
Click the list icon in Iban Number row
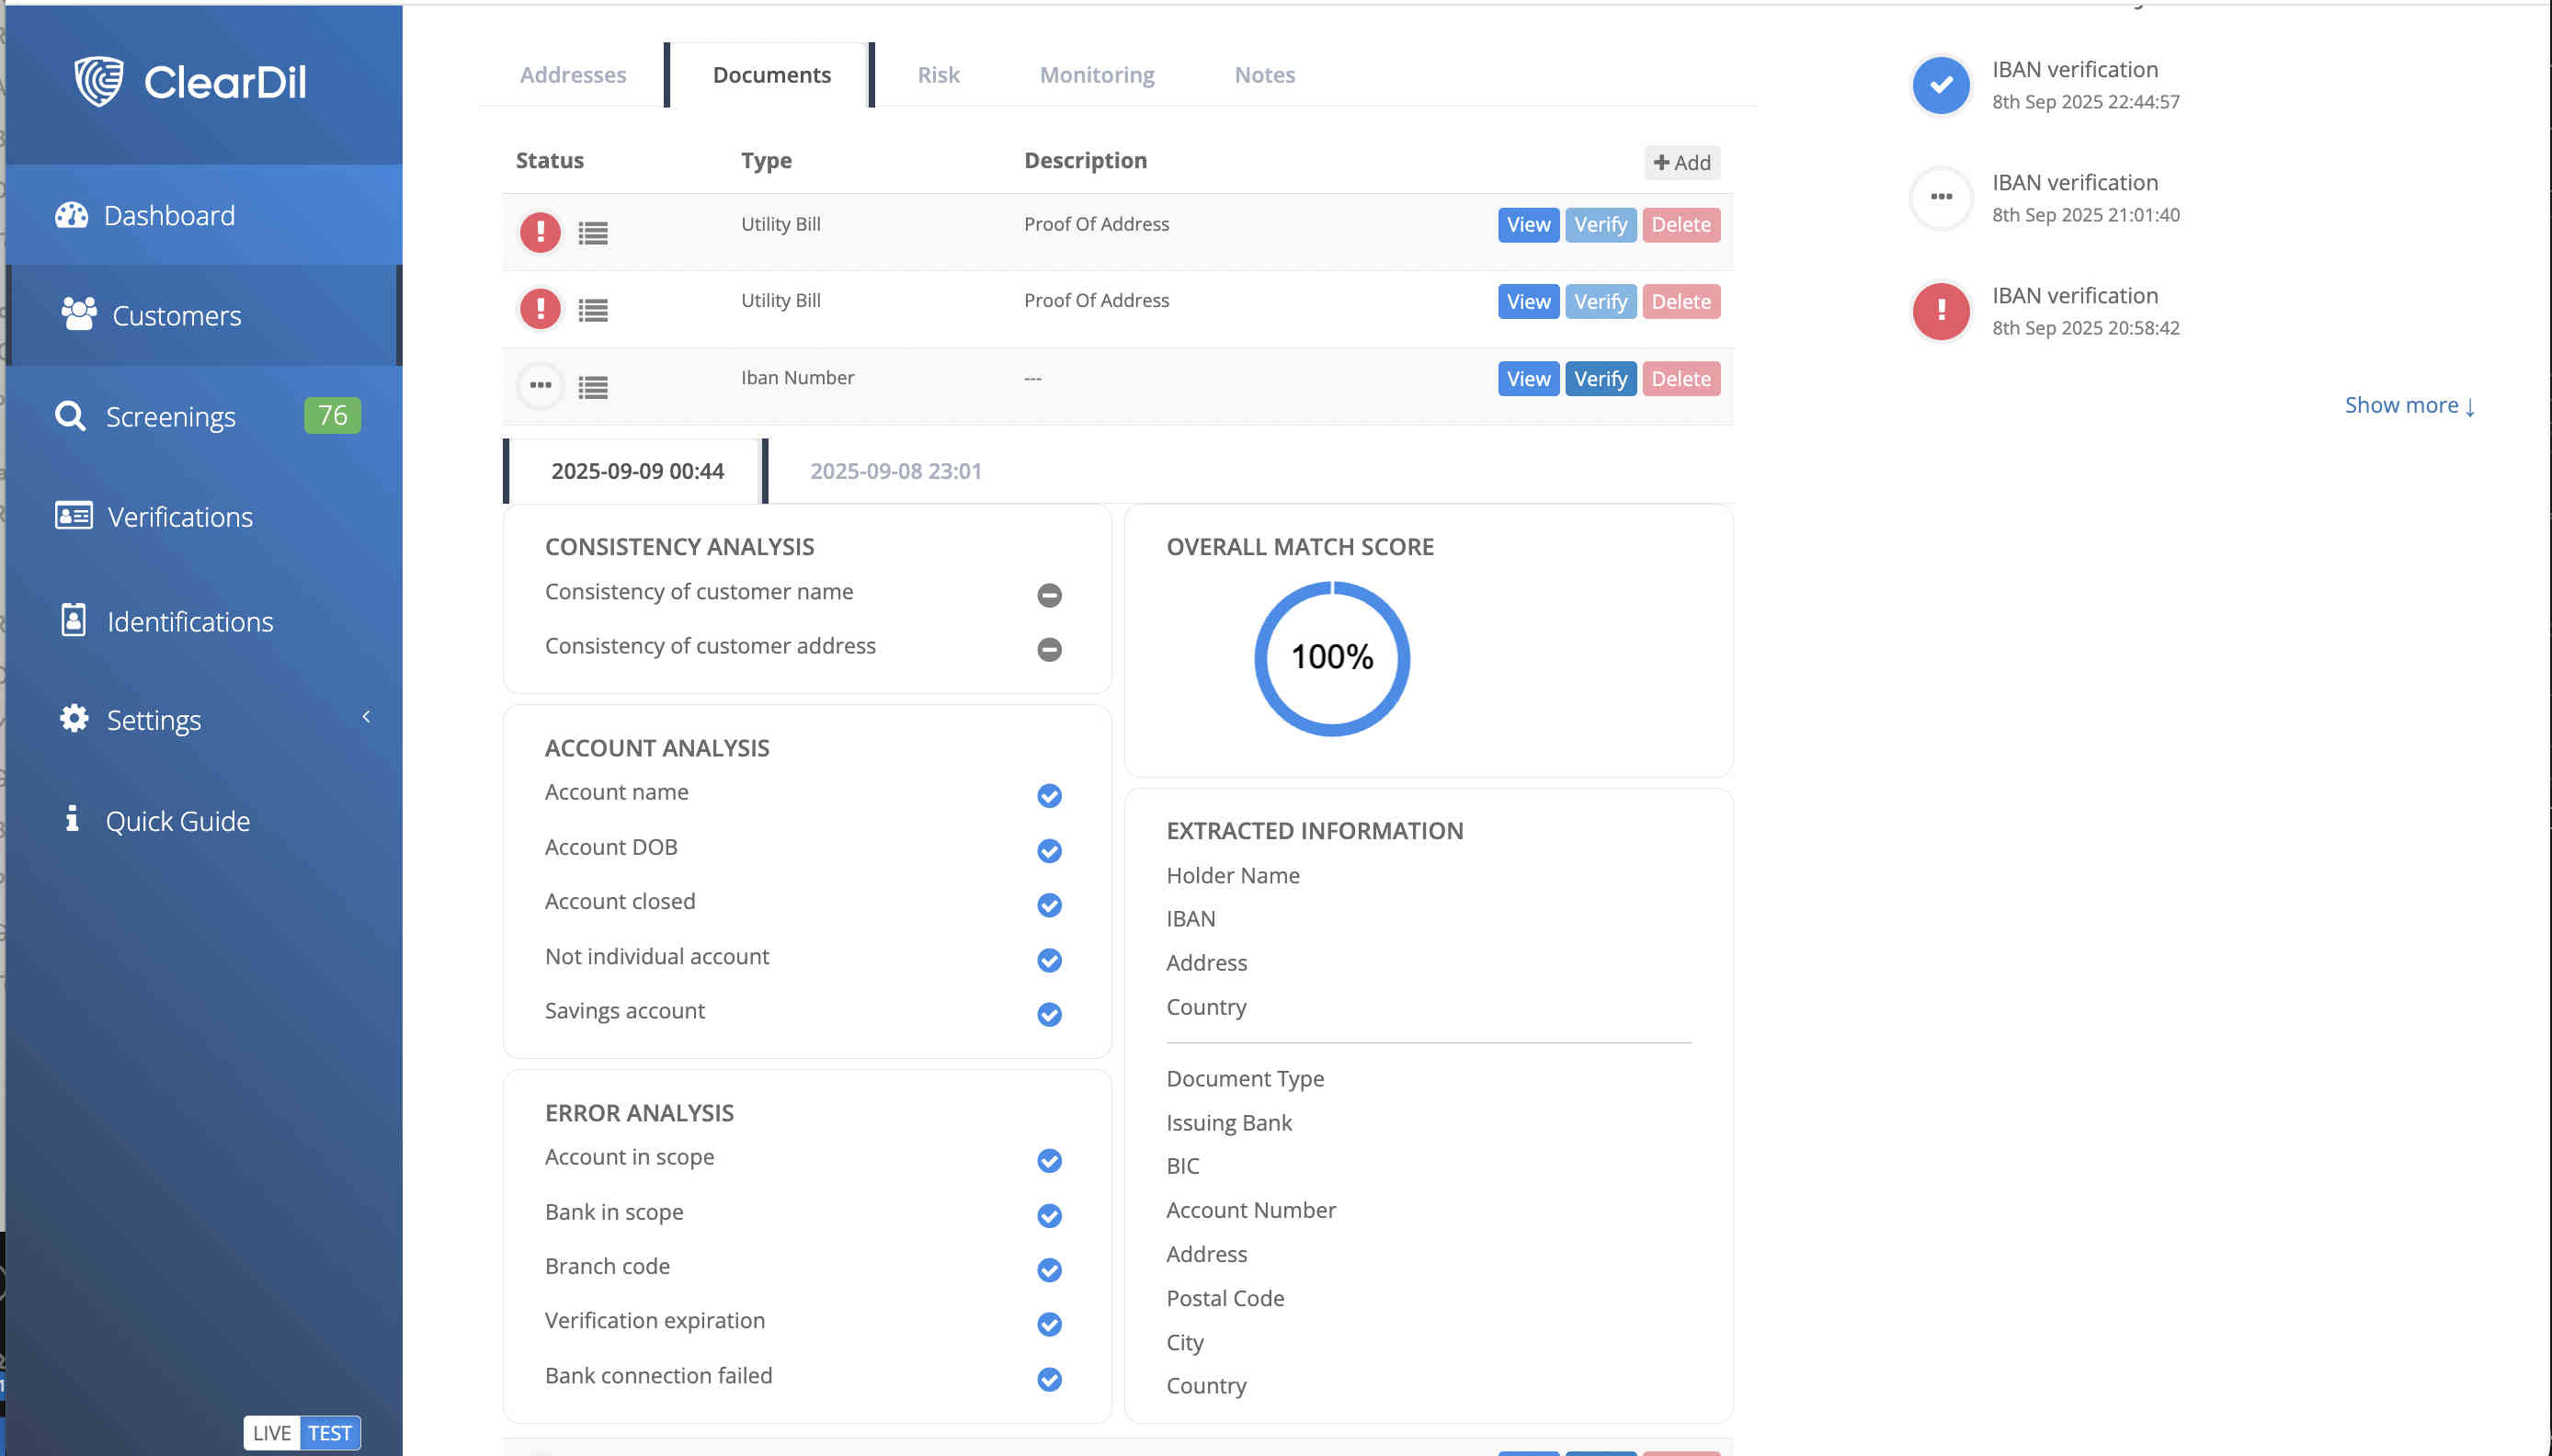(x=593, y=387)
